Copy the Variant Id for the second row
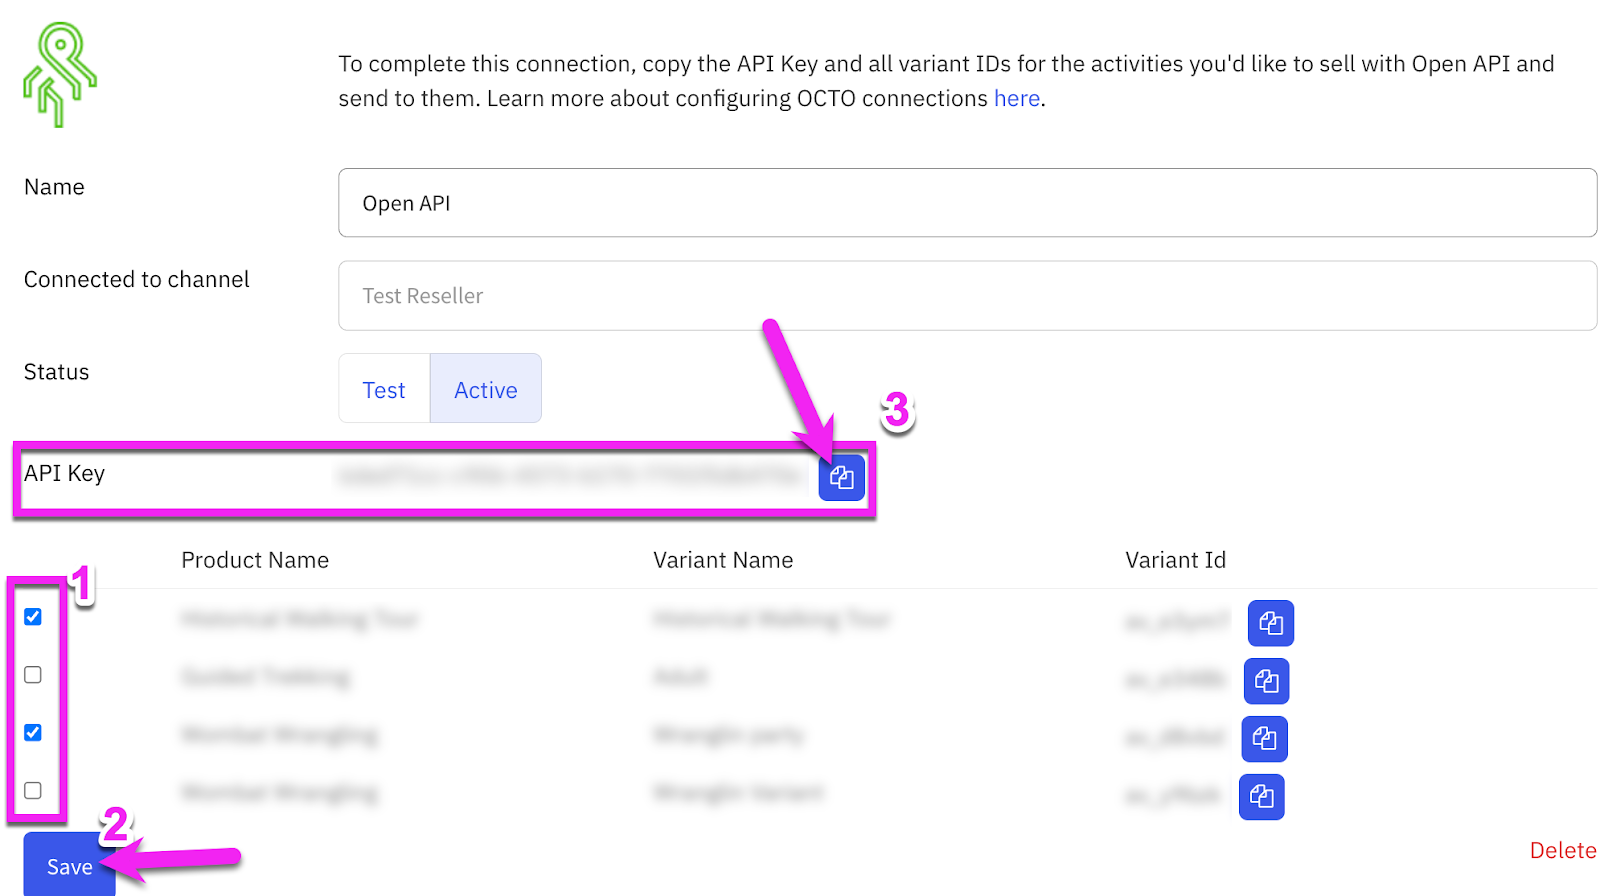Screen dimensions: 1600x896 coord(1266,681)
